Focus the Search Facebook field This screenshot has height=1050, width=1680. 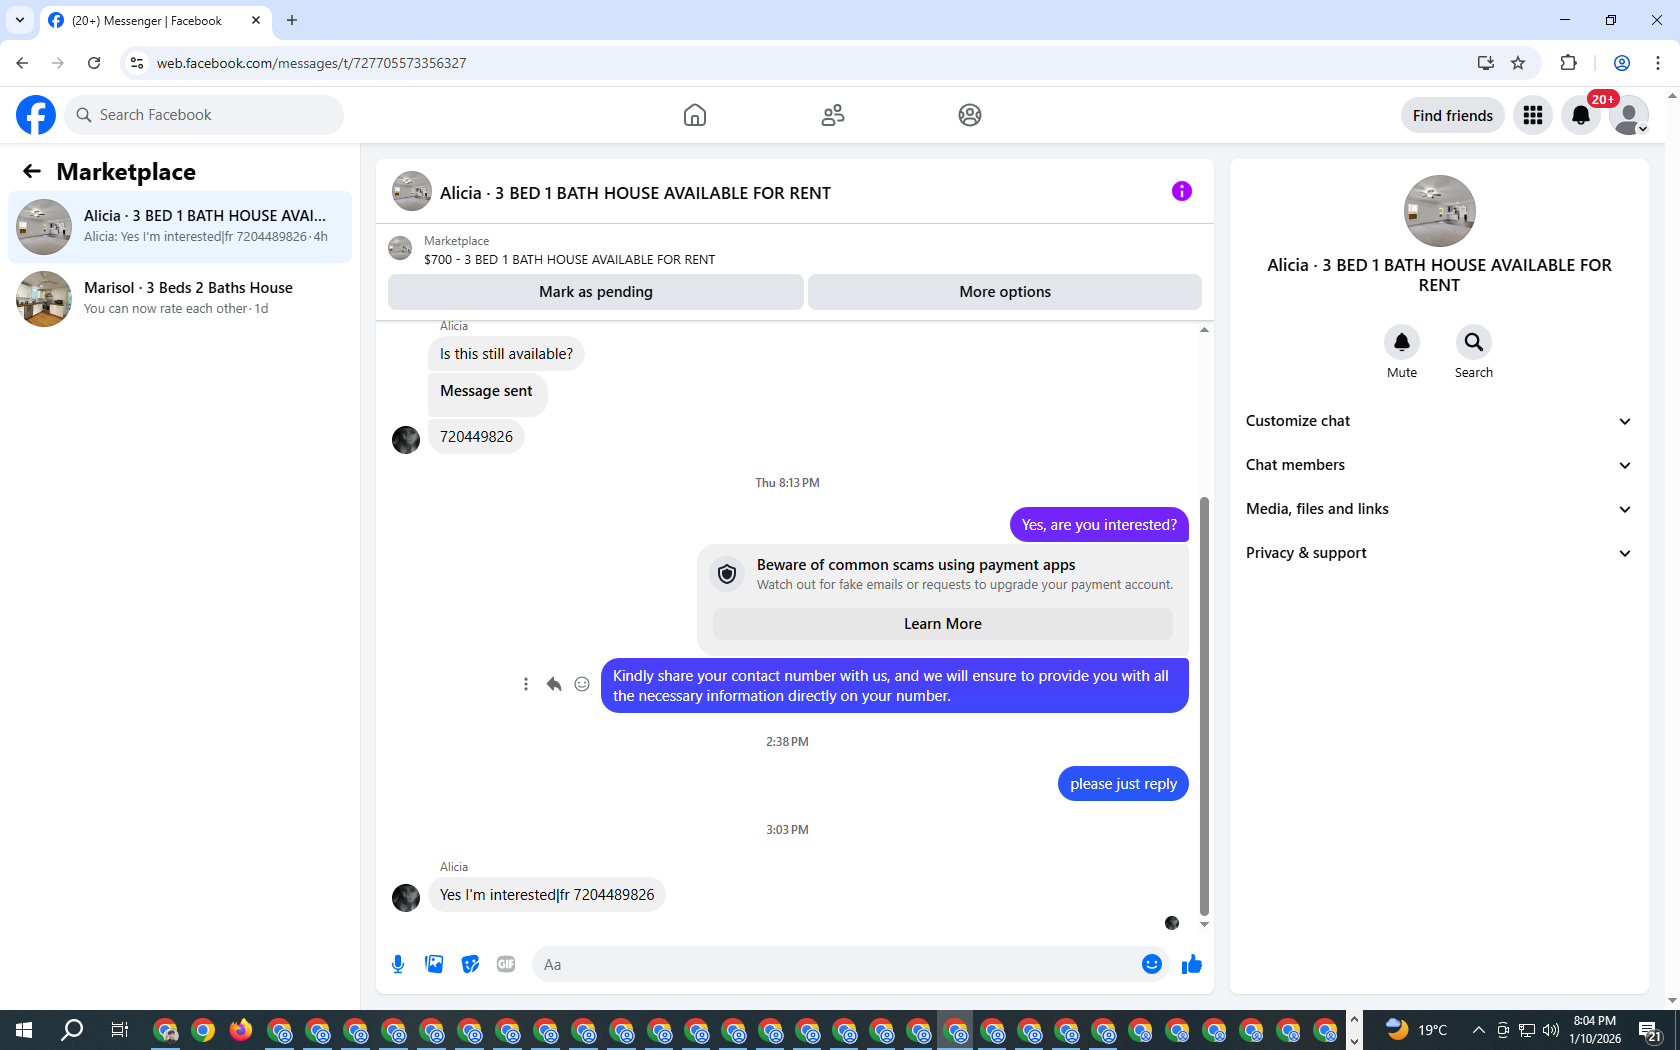click(204, 115)
